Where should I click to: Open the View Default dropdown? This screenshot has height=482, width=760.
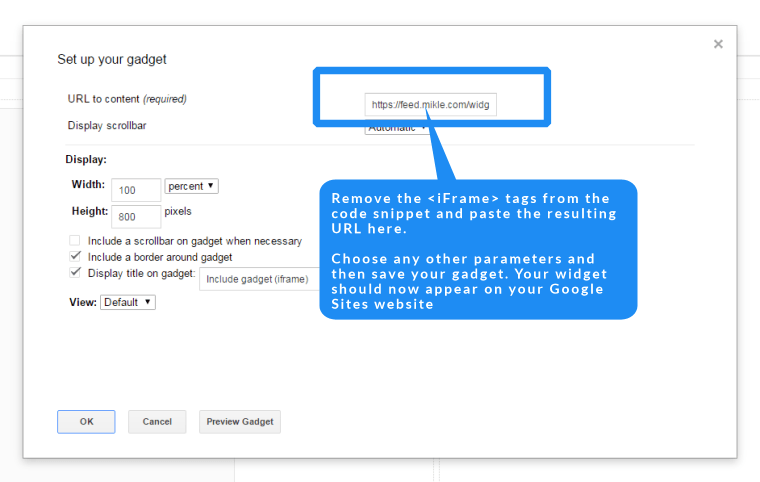click(x=128, y=302)
